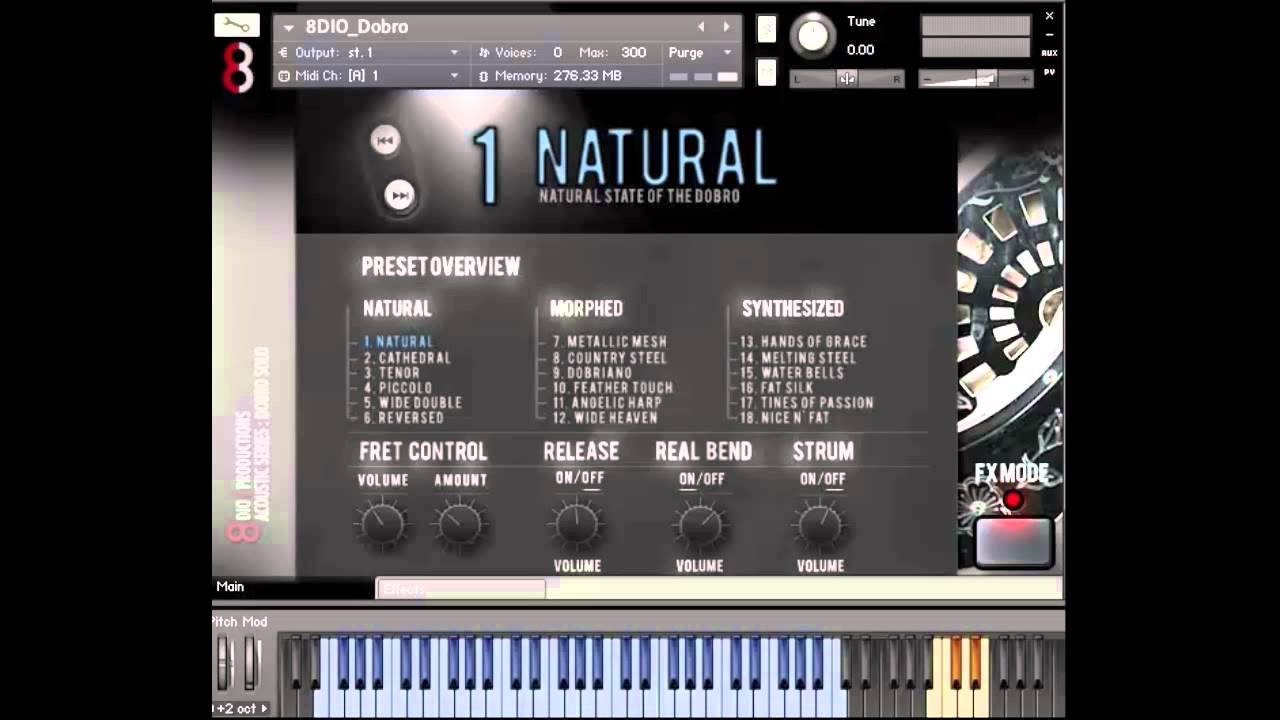This screenshot has height=720, width=1280.
Task: Select preset 18. Nice N' Fat
Action: (x=785, y=418)
